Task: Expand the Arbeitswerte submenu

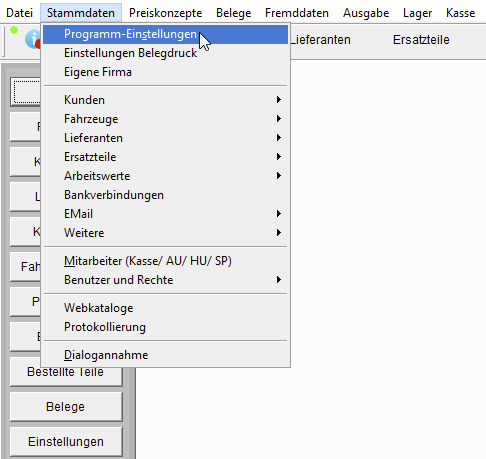Action: tap(165, 176)
